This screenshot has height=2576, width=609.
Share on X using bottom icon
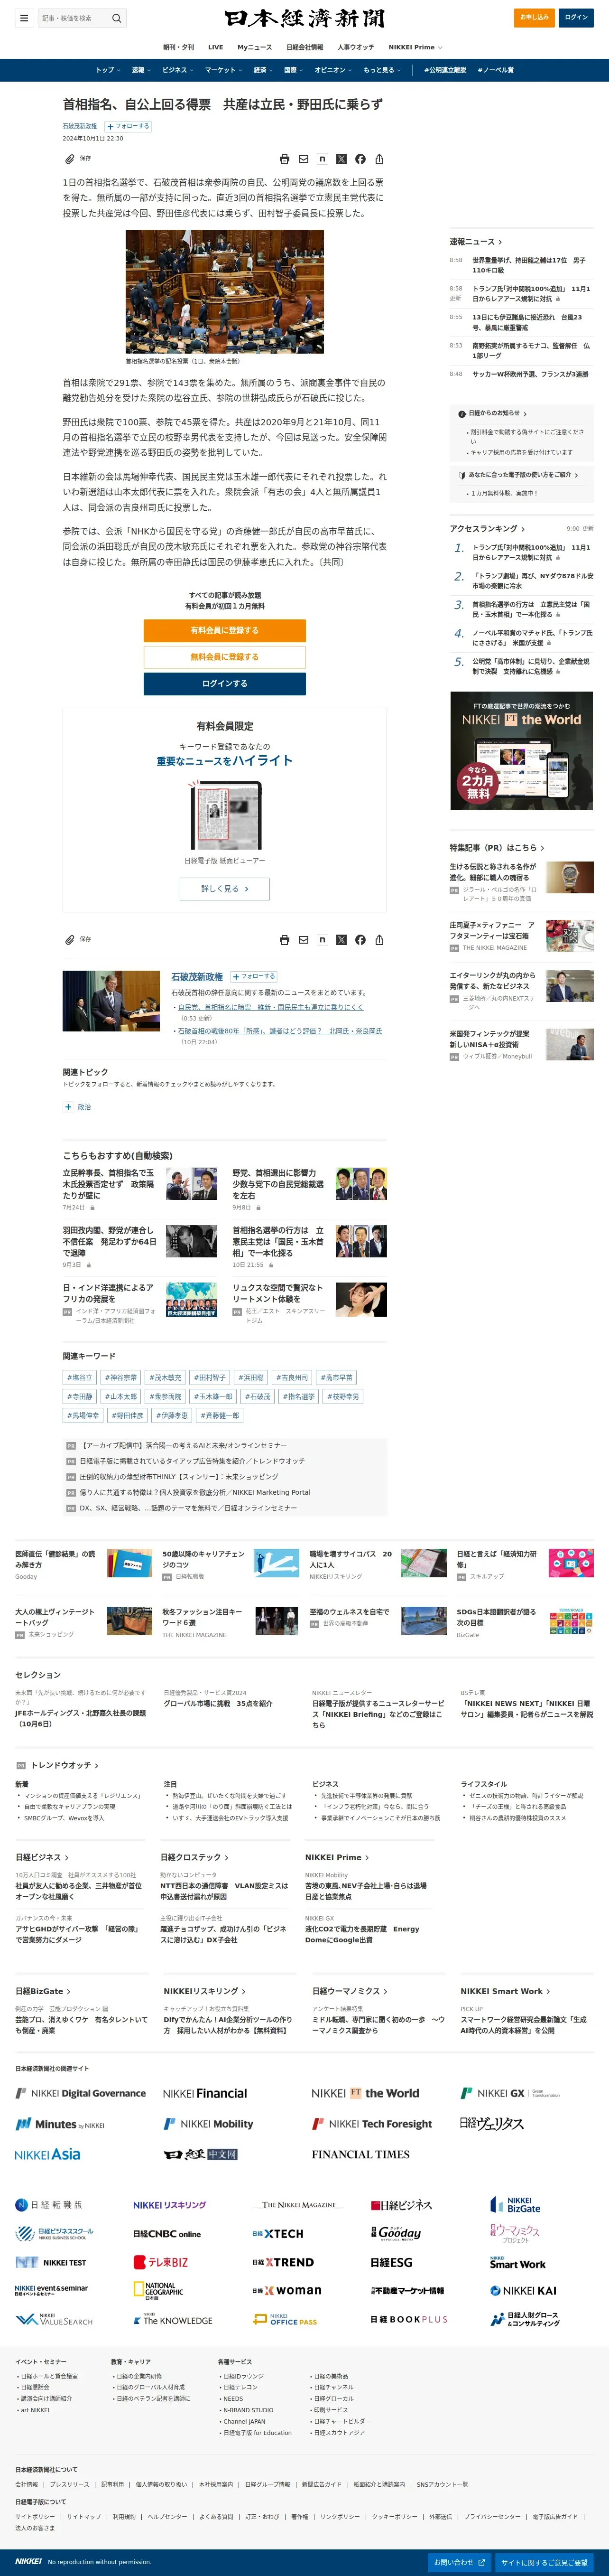click(x=341, y=940)
